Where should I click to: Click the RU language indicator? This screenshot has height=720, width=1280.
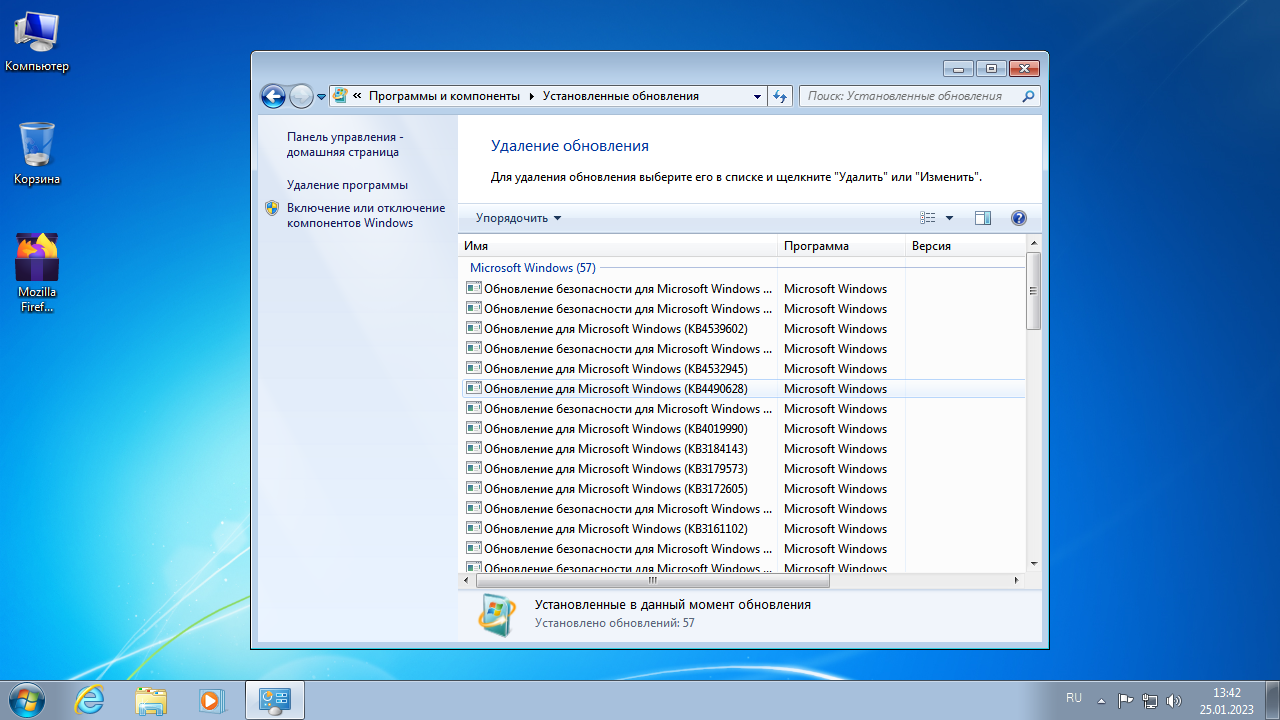(1074, 698)
